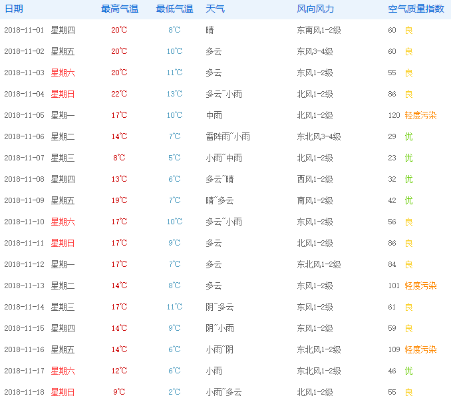The image size is (451, 400).
Task: Click the air quality value 120
Action: click(394, 115)
